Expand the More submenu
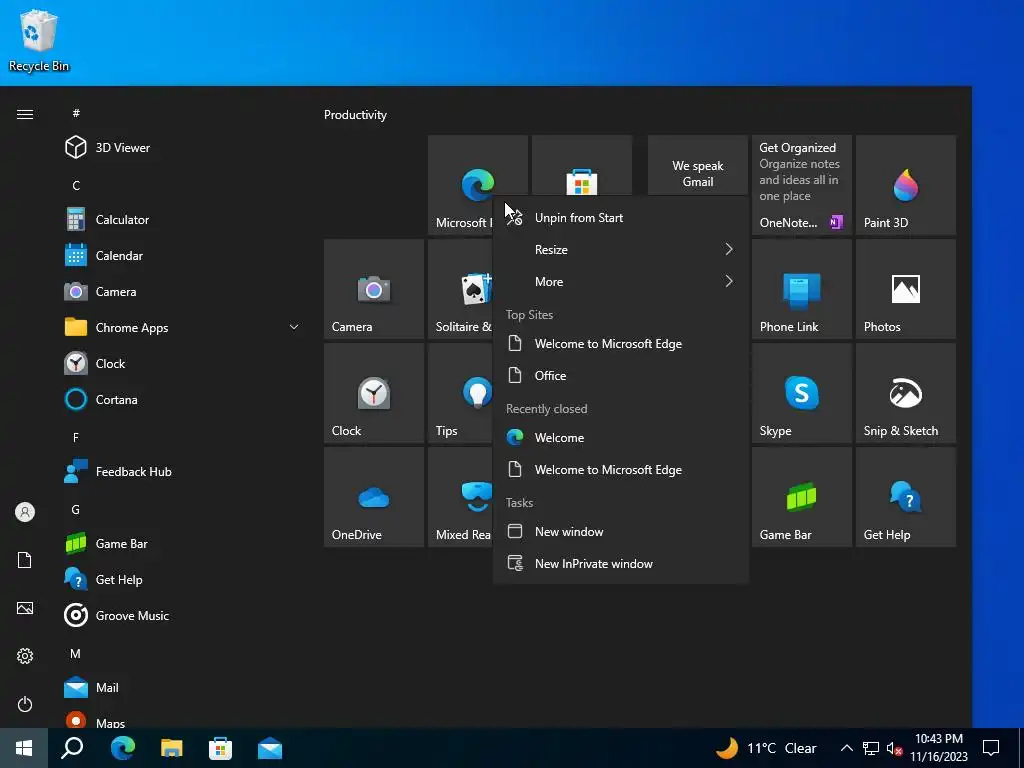 point(620,281)
